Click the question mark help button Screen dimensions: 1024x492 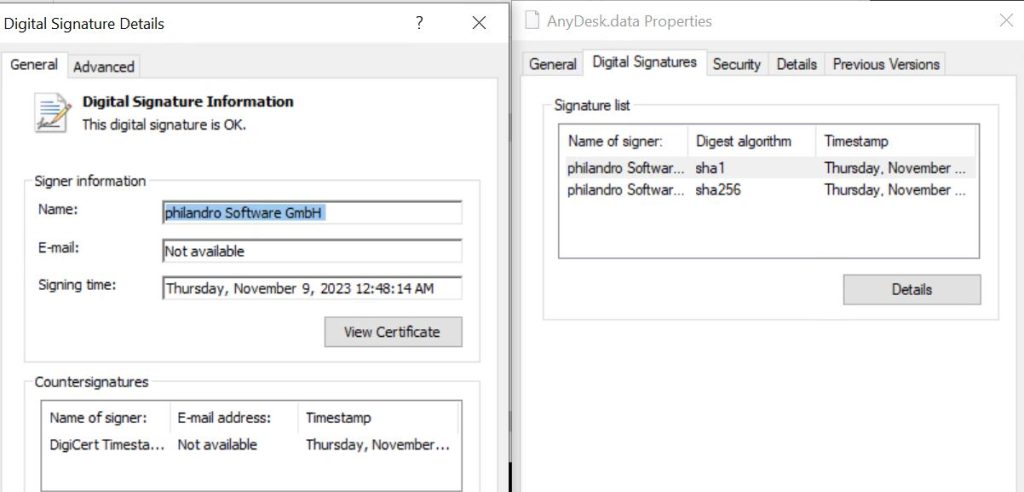(x=420, y=23)
